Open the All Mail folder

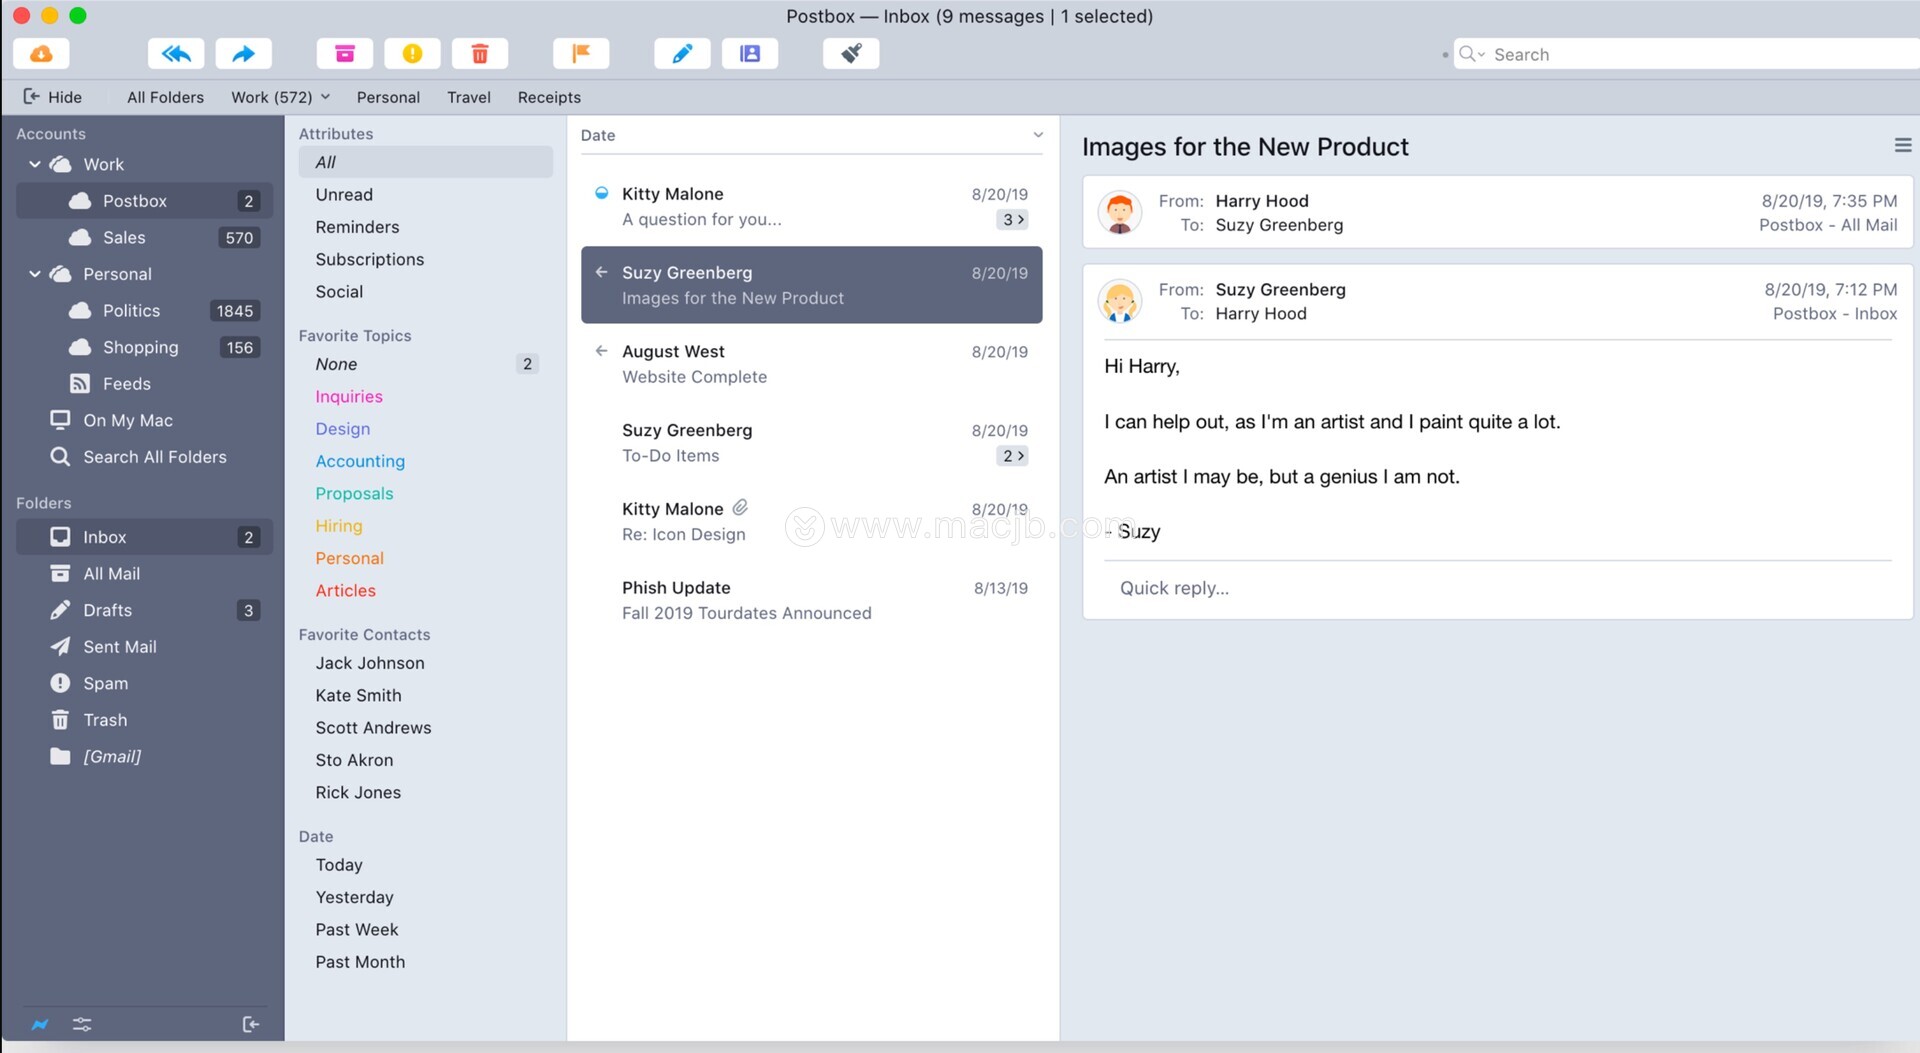[144, 574]
